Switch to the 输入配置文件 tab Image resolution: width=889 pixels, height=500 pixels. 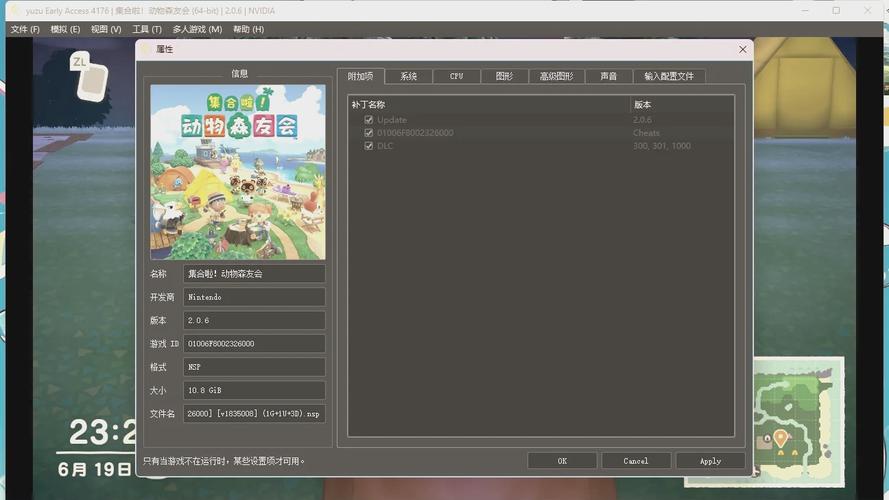[x=669, y=76]
